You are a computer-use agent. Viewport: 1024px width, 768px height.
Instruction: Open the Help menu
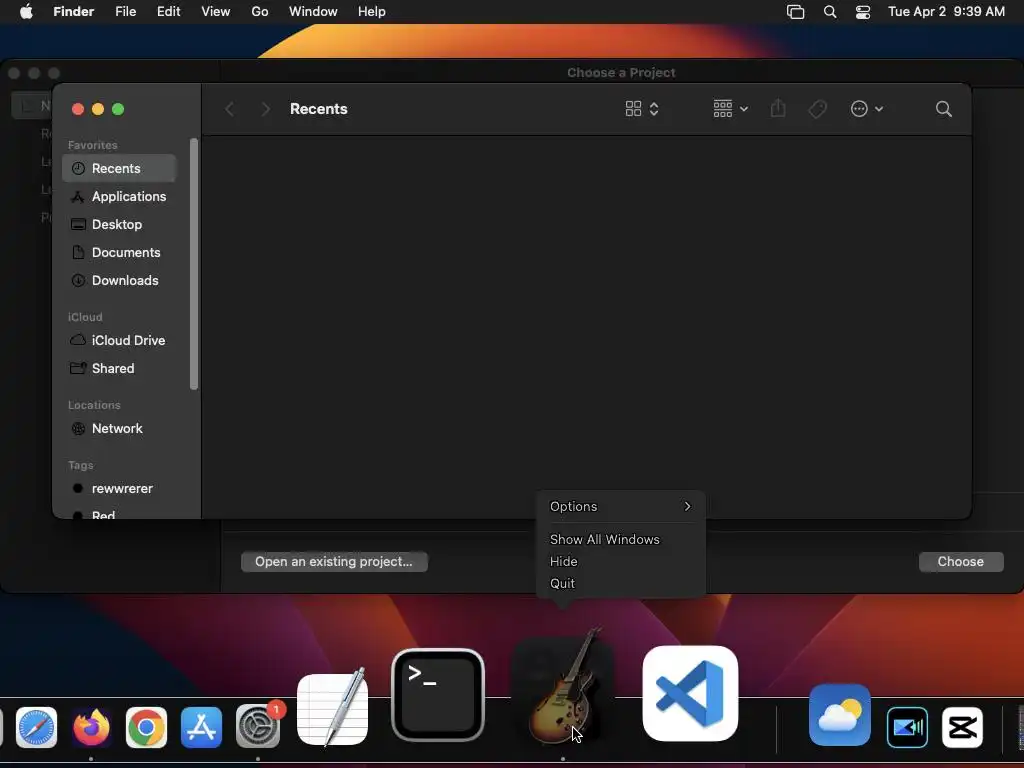372,12
